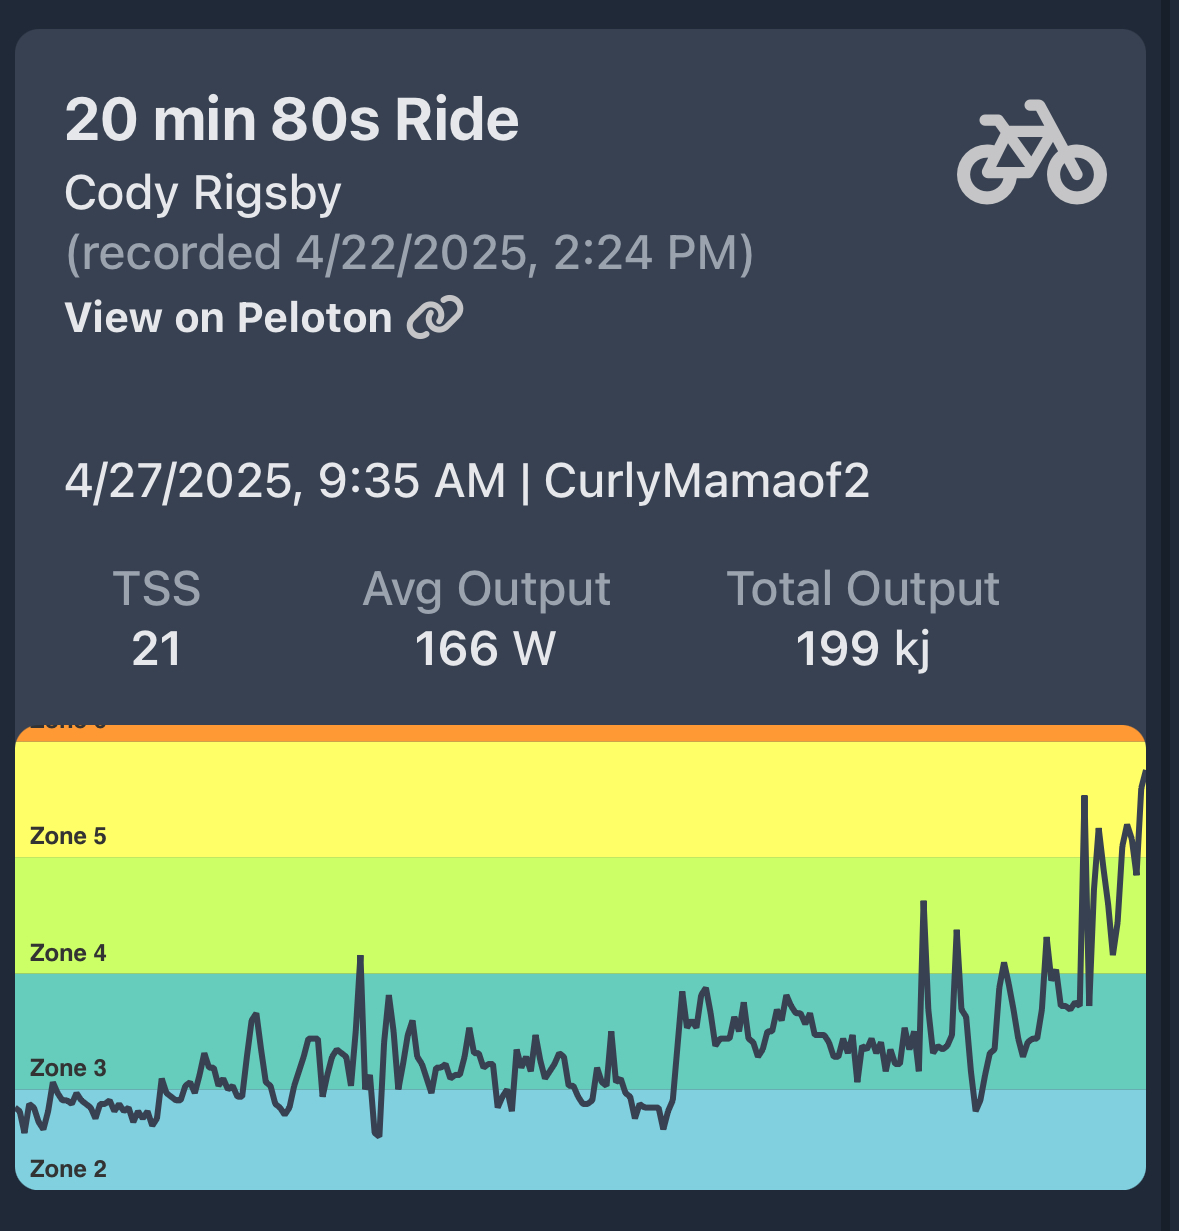Viewport: 1179px width, 1231px height.
Task: Click the Zone 3 label on chart
Action: [68, 1068]
